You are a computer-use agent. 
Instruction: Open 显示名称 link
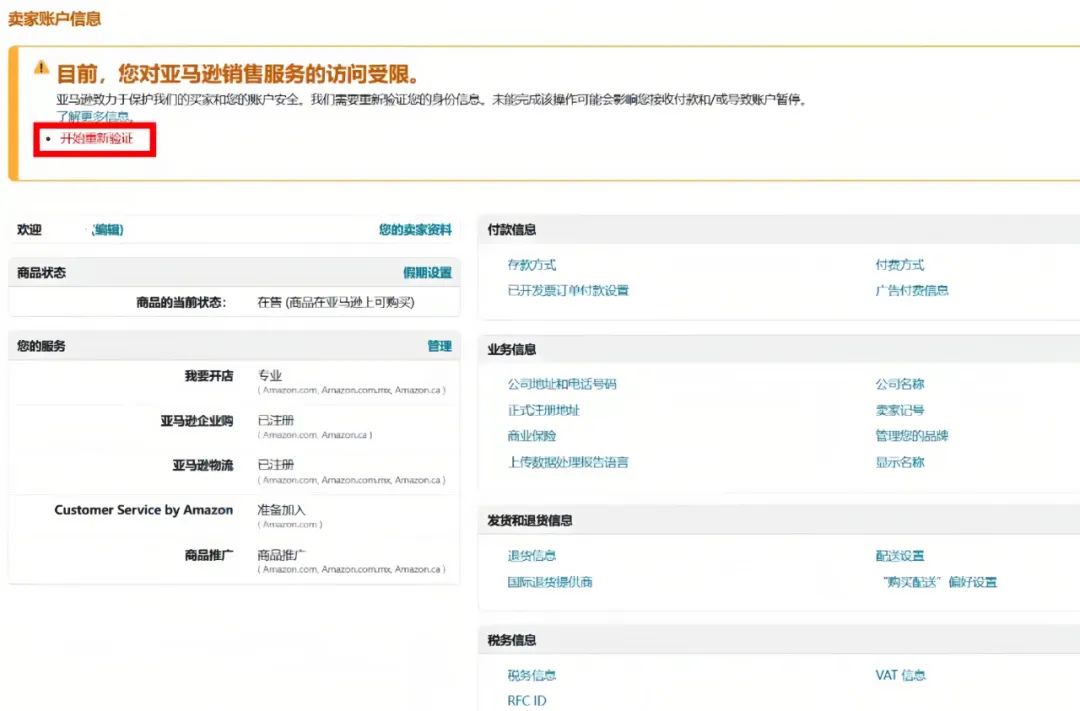(900, 462)
